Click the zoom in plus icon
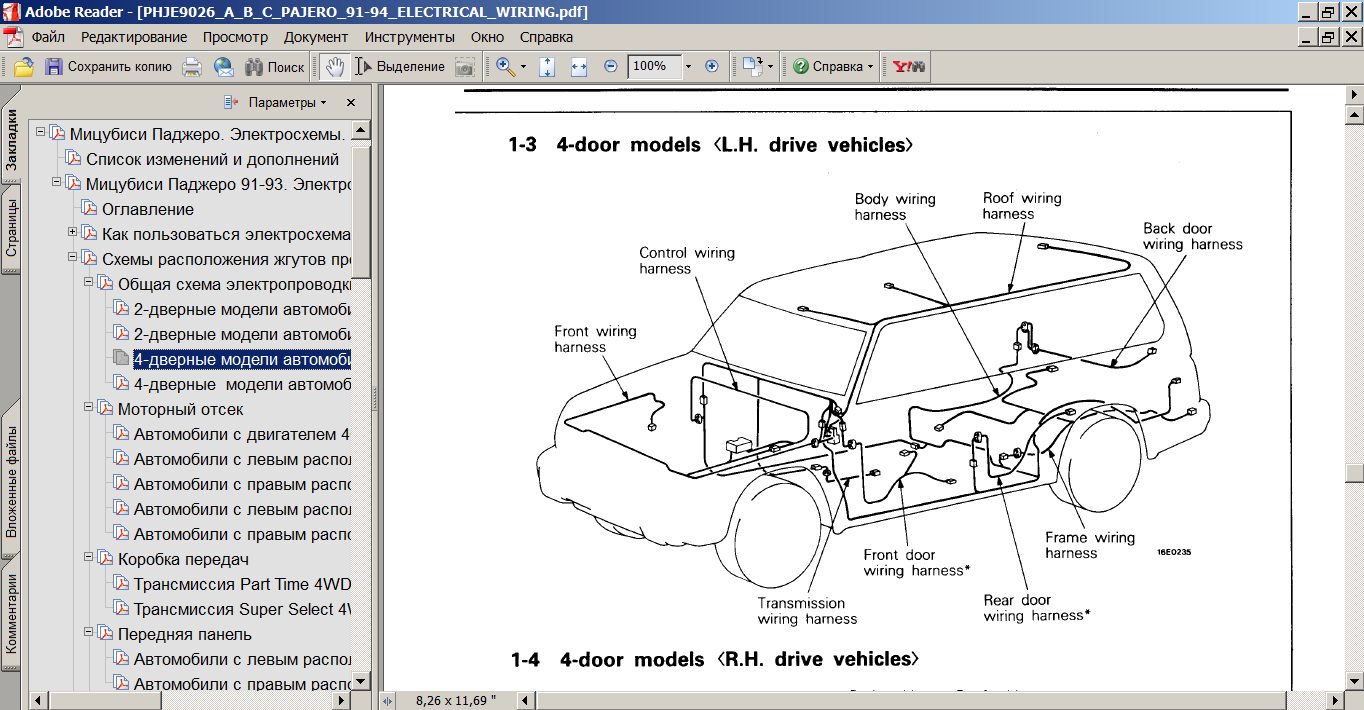1364x710 pixels. pyautogui.click(x=712, y=67)
